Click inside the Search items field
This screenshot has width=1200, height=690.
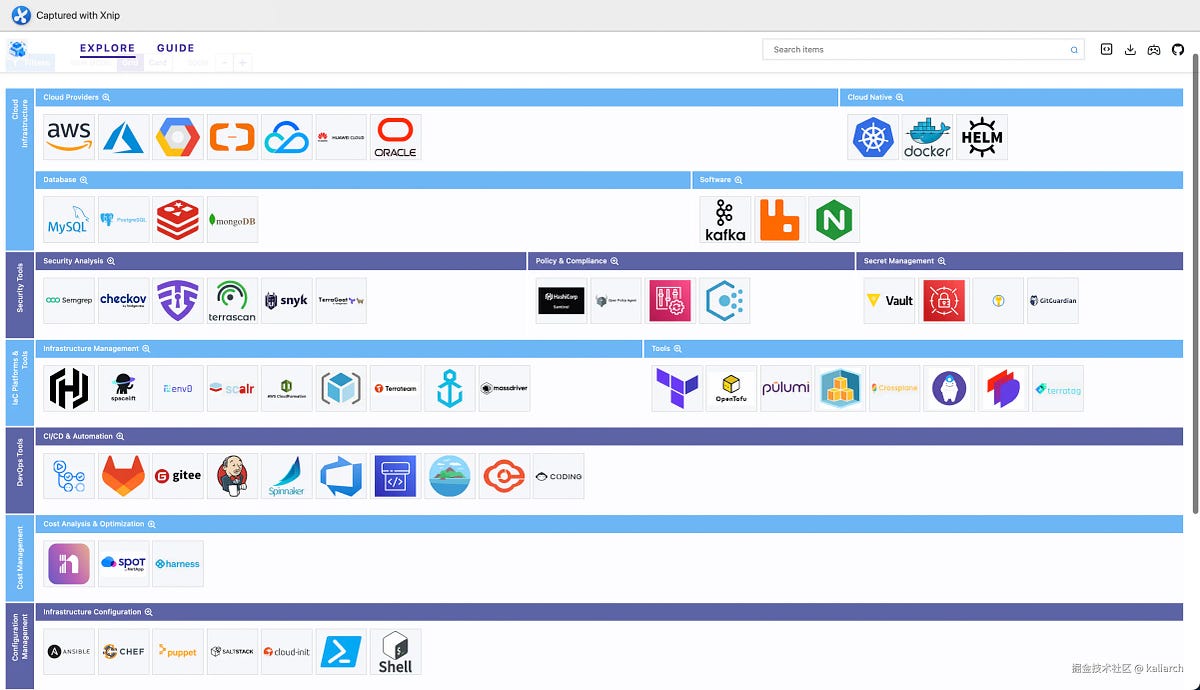pyautogui.click(x=920, y=49)
